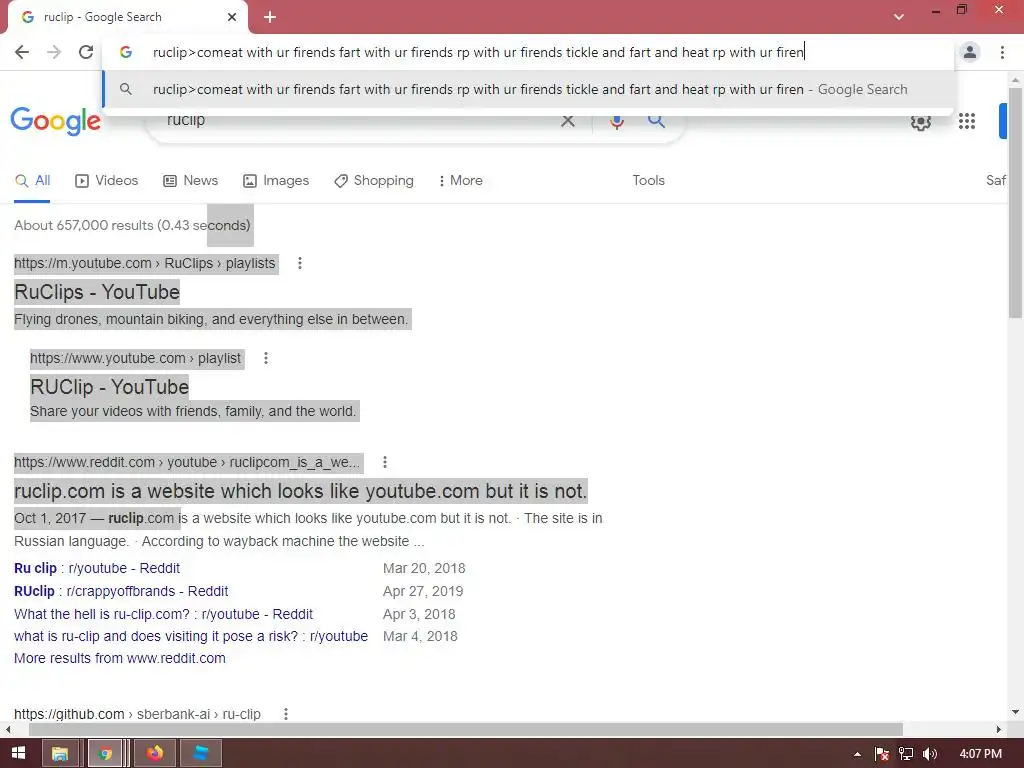Open options for m.youtube.com RuClips result
Viewport: 1024px width, 768px height.
coord(300,263)
